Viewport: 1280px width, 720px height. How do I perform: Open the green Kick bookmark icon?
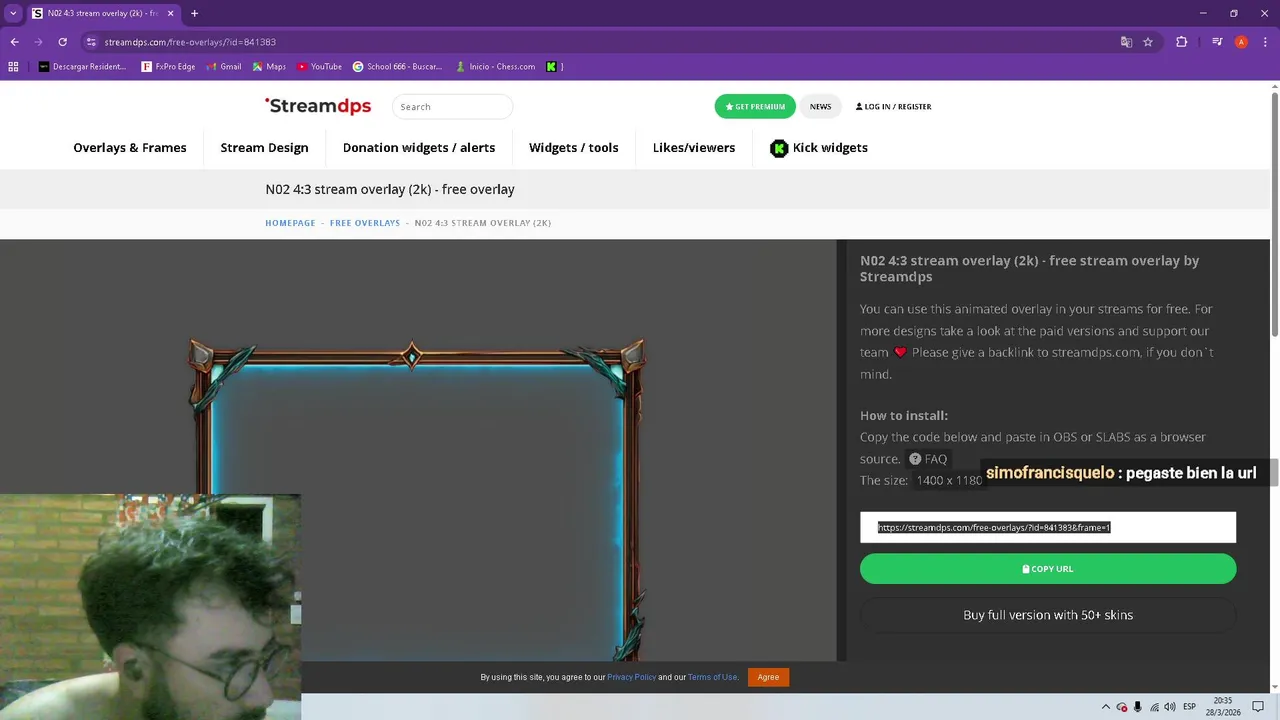point(551,67)
